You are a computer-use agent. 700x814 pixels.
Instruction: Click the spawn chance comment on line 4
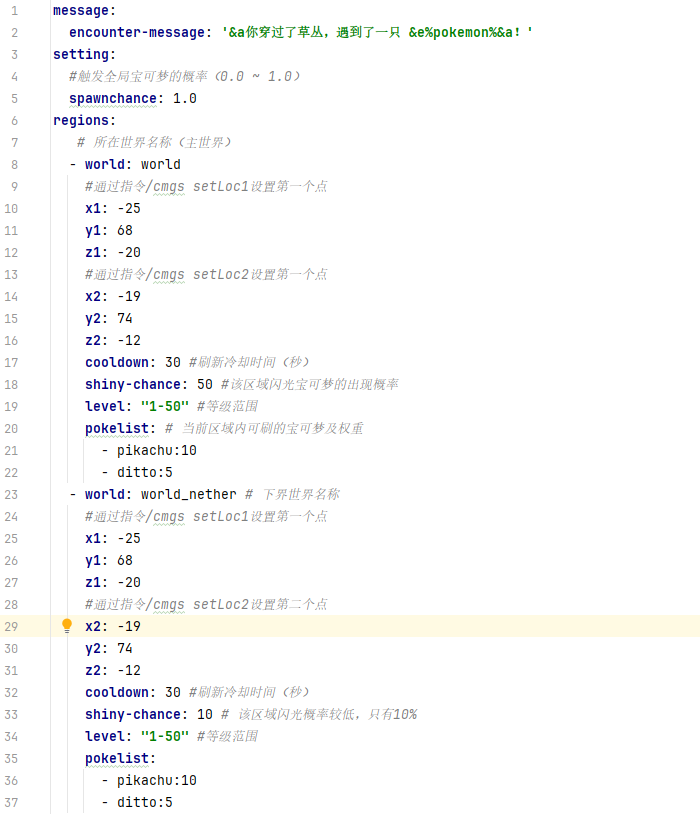[185, 76]
